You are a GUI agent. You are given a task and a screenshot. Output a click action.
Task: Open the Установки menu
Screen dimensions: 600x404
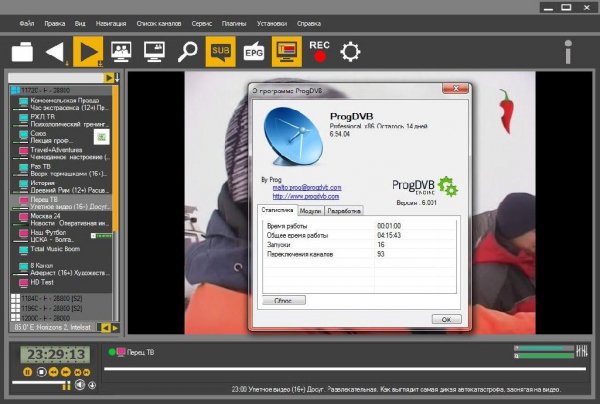point(272,24)
